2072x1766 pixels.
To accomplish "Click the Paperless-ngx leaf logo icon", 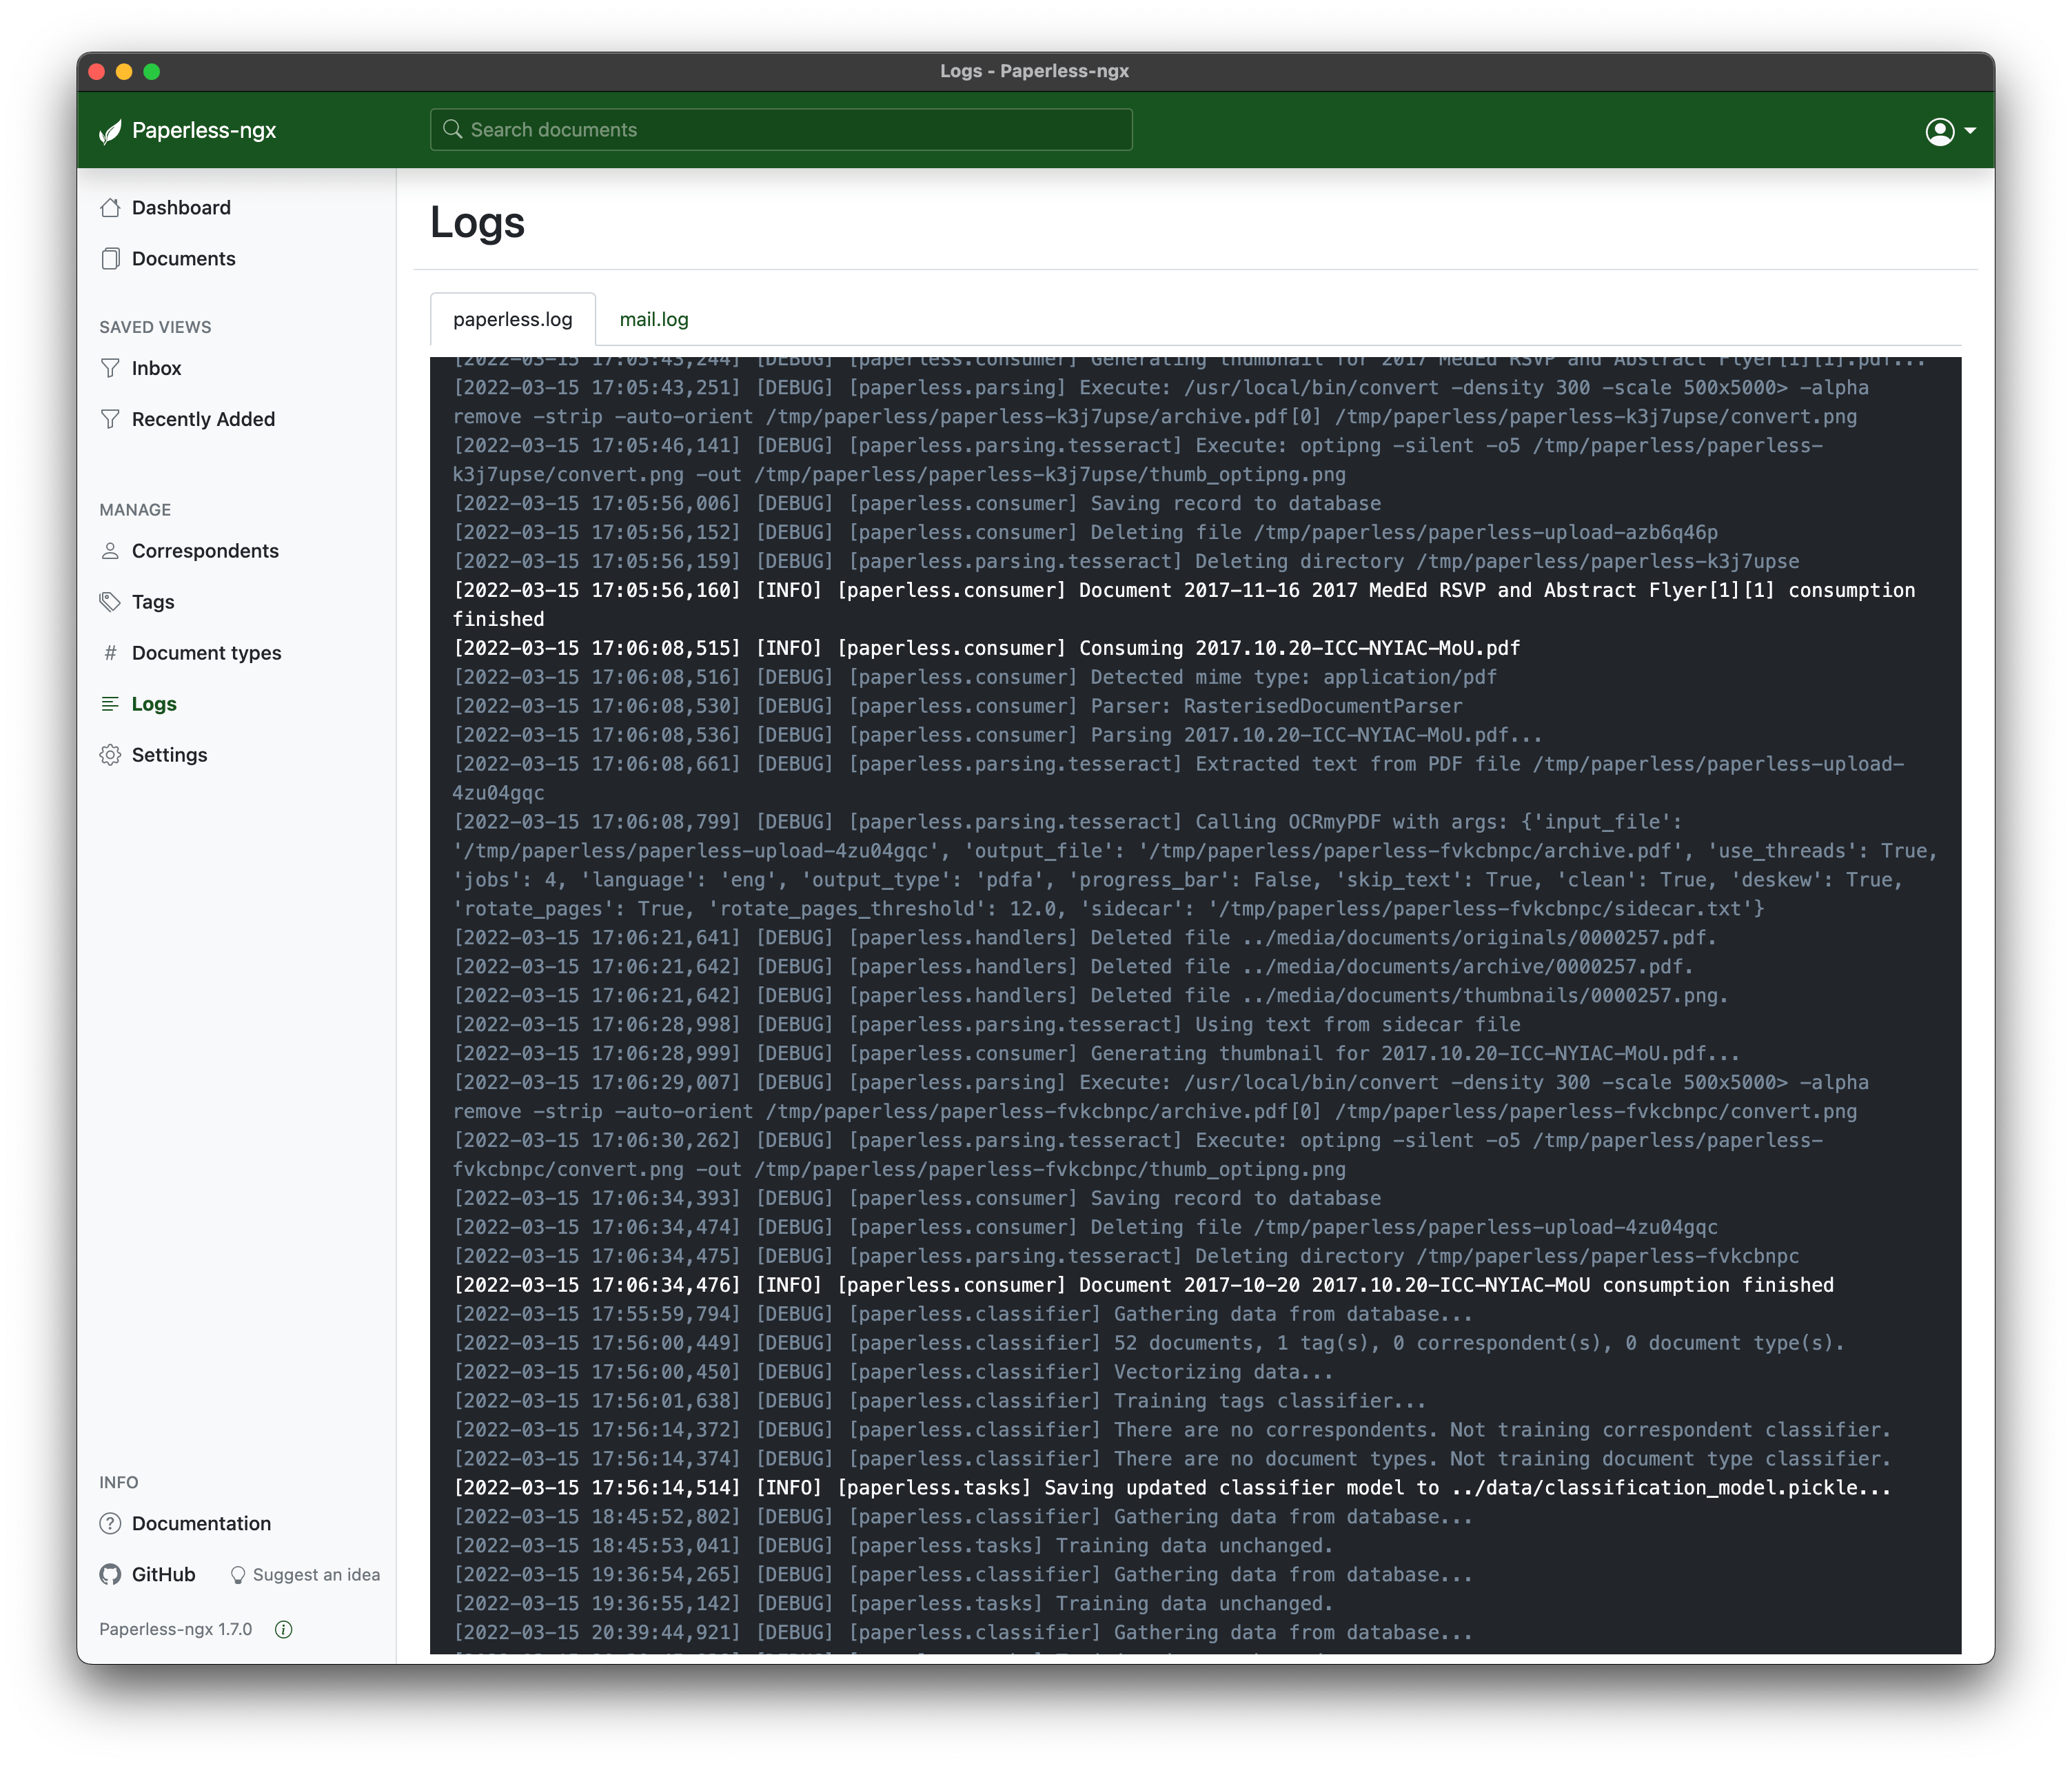I will (x=110, y=131).
